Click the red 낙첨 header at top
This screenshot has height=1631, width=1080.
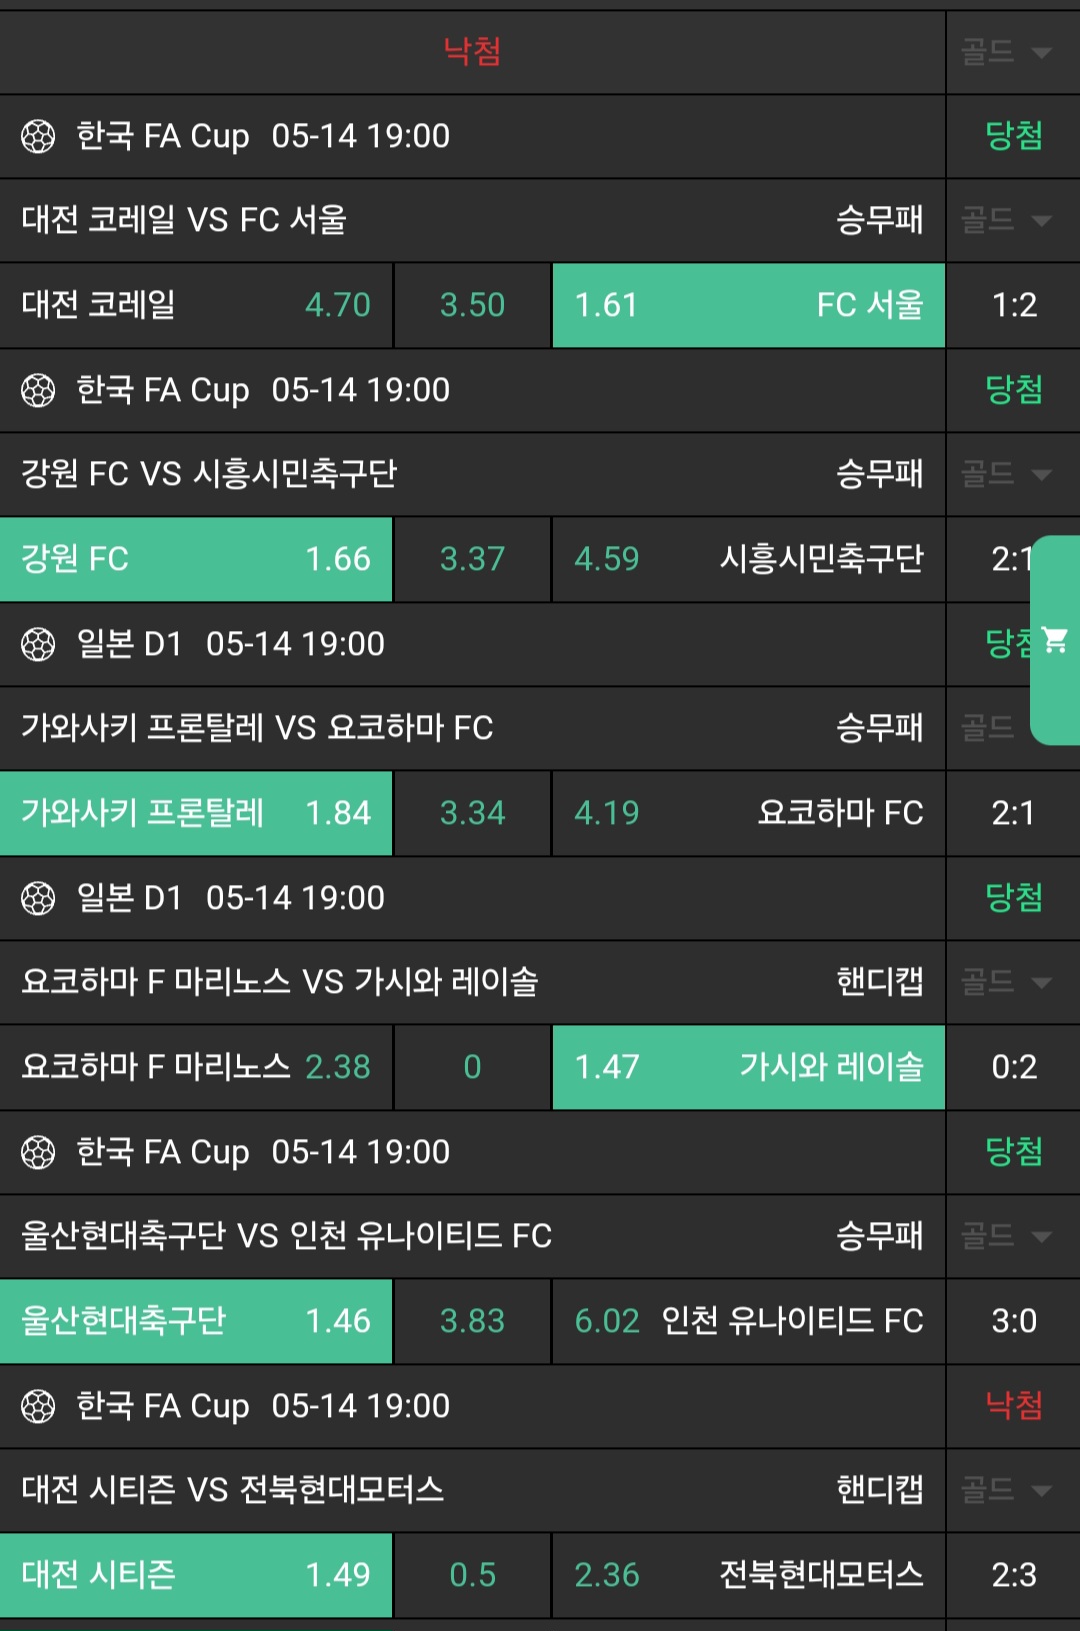click(x=472, y=51)
